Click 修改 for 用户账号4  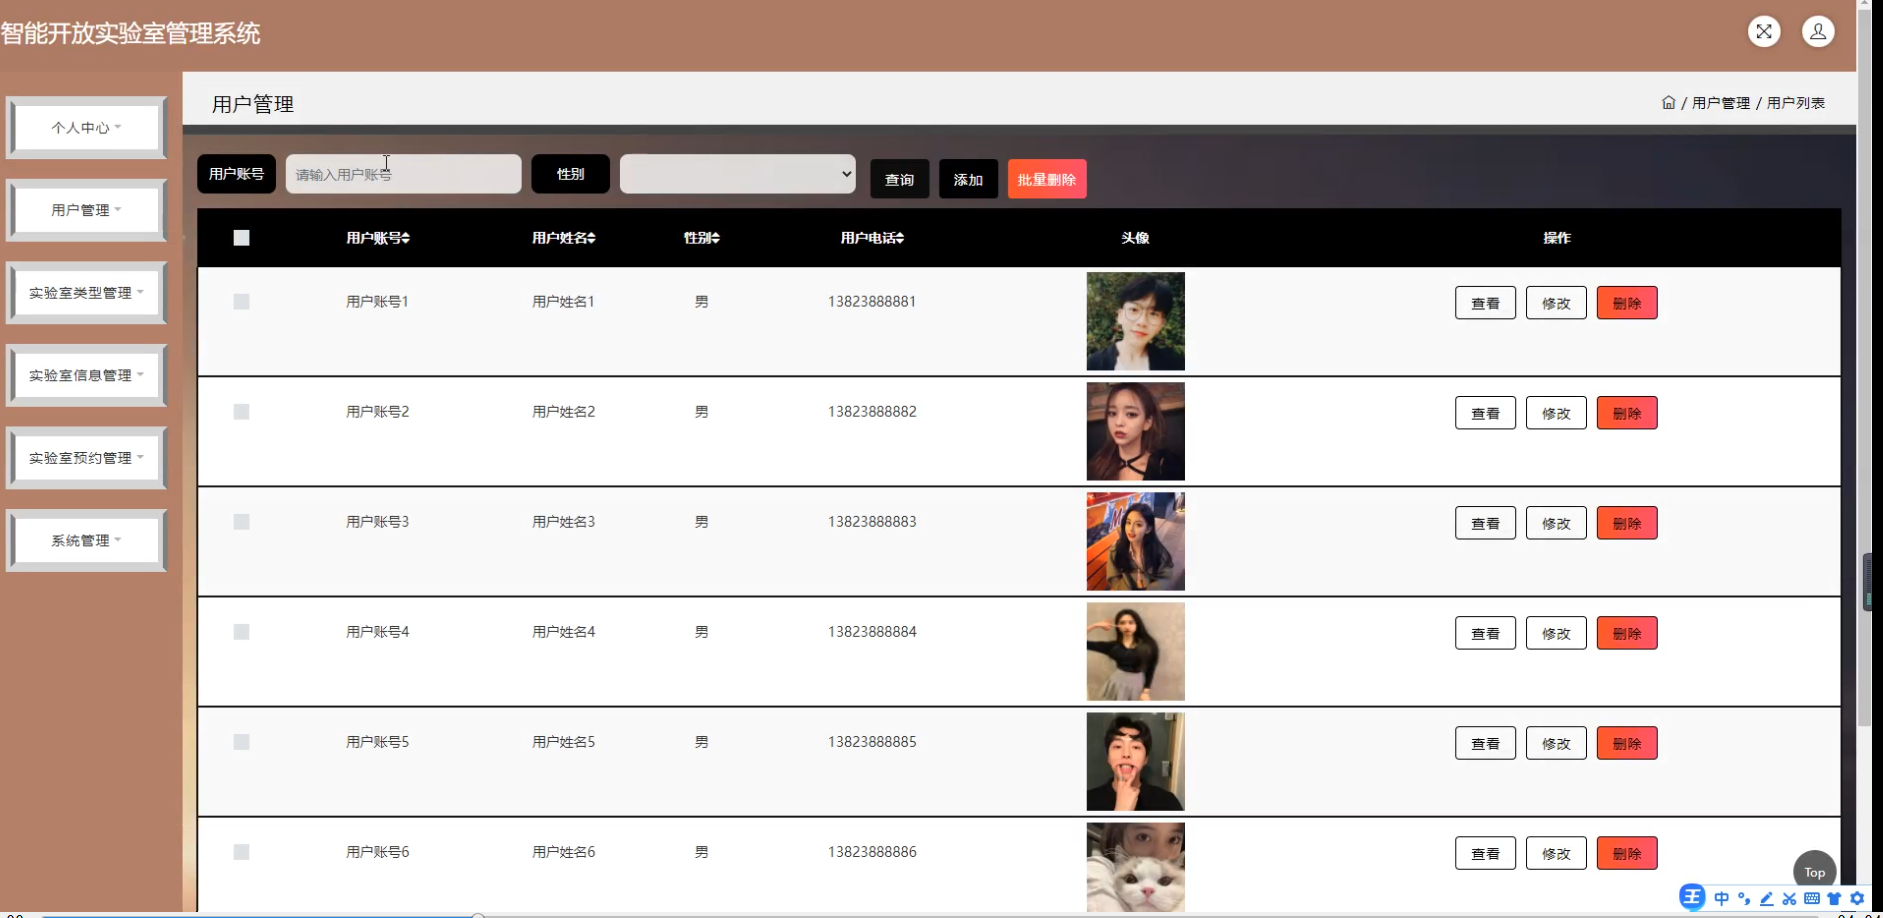click(1556, 633)
